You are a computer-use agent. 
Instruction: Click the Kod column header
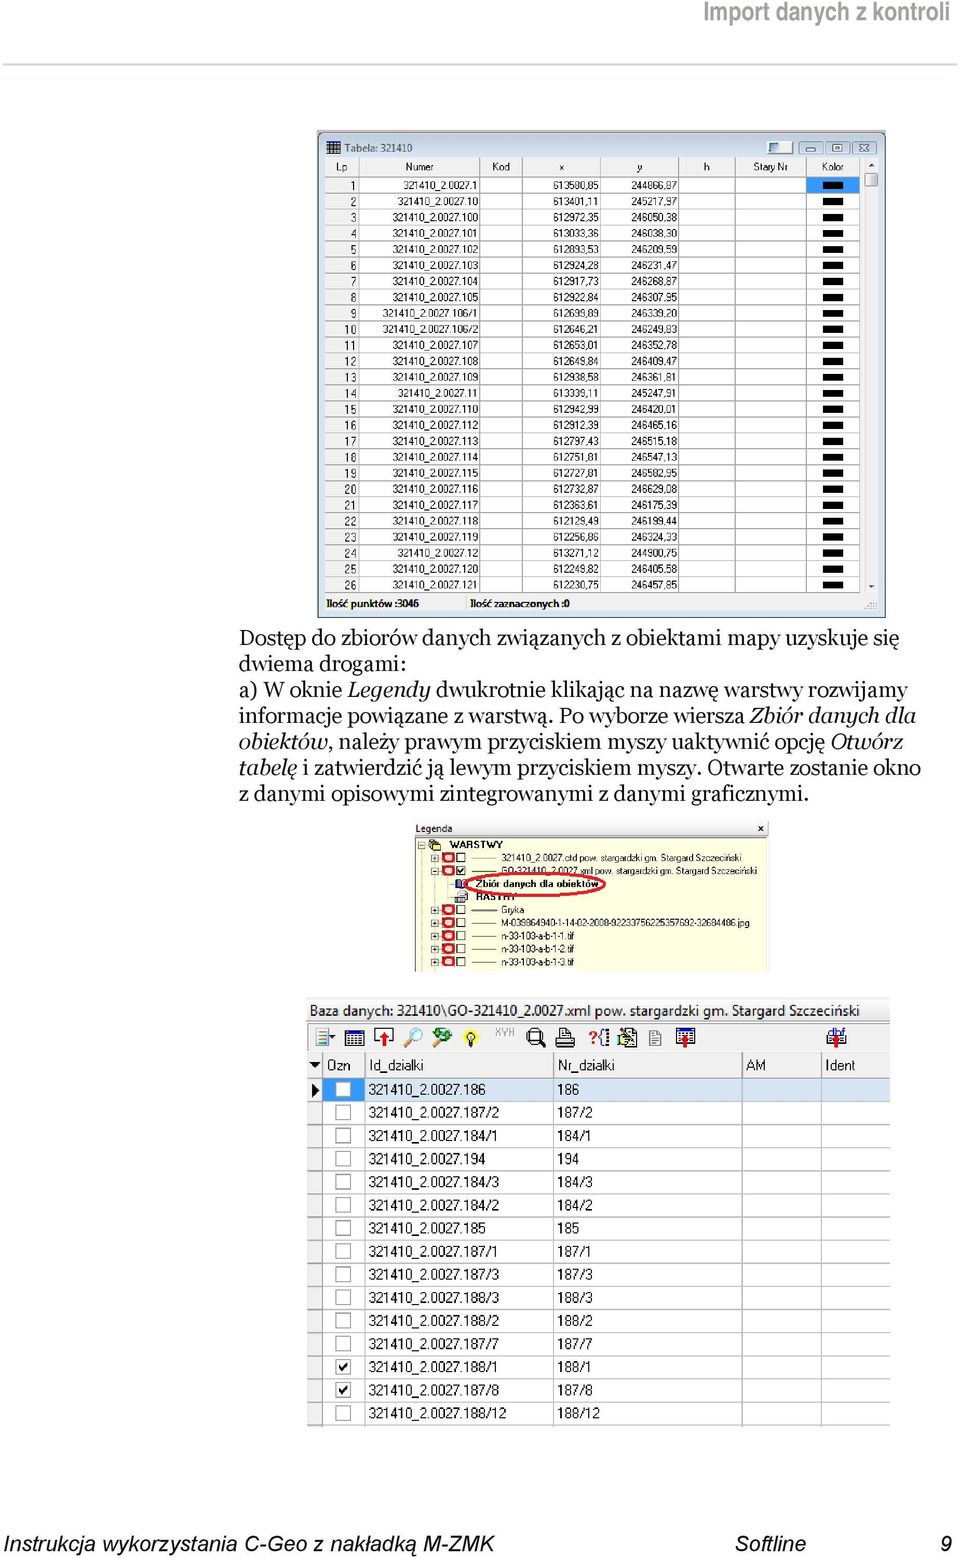coord(501,167)
